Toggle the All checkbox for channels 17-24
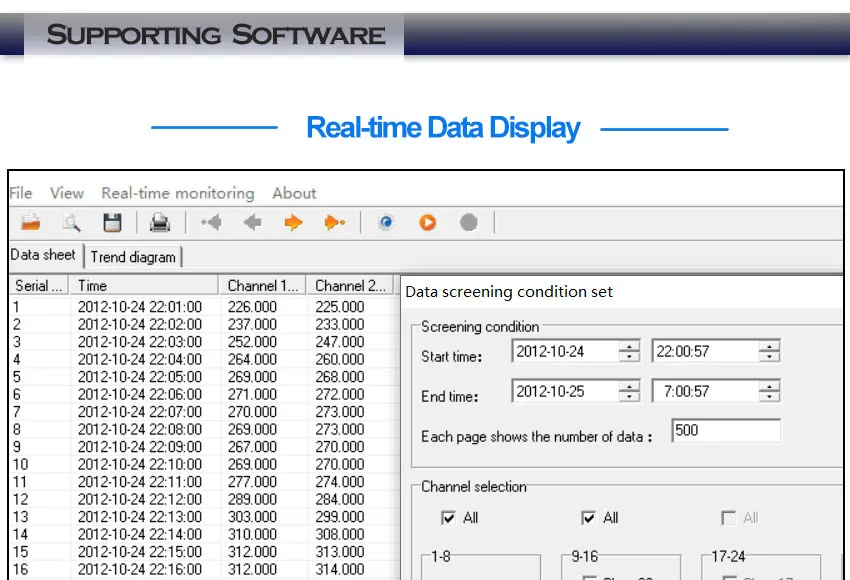The height and width of the screenshot is (580, 850). point(729,518)
